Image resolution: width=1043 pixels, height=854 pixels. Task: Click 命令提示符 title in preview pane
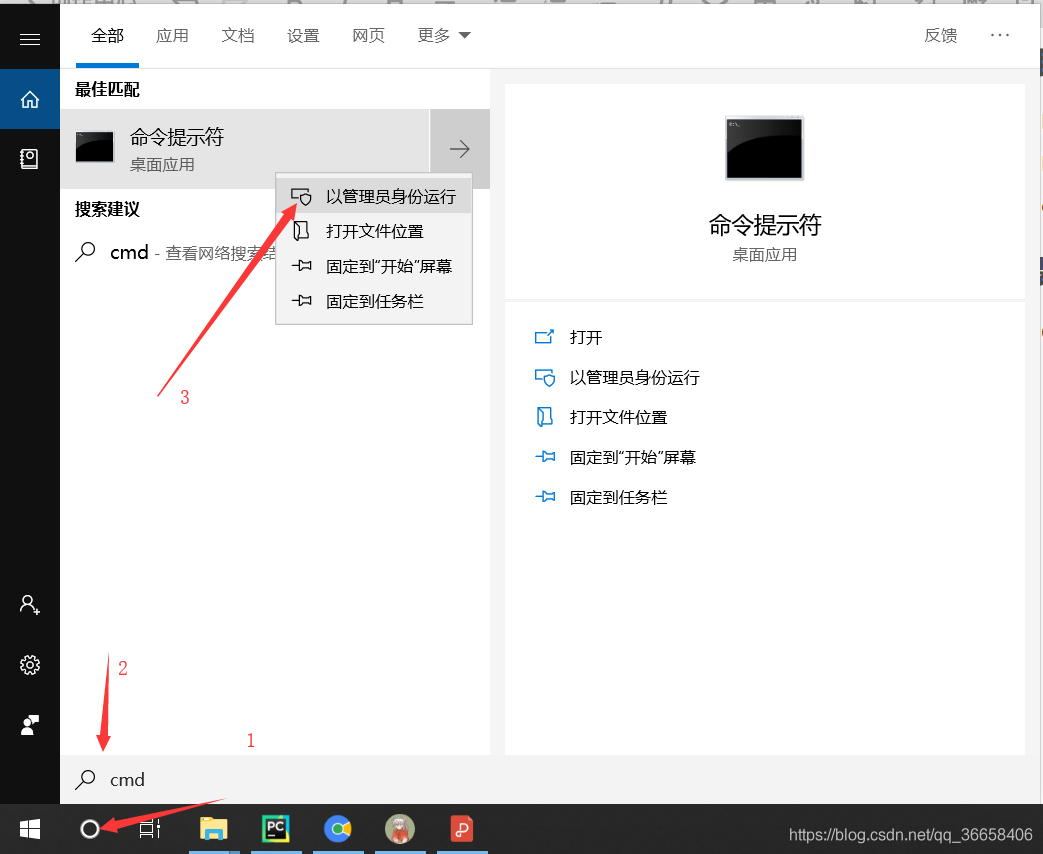764,225
